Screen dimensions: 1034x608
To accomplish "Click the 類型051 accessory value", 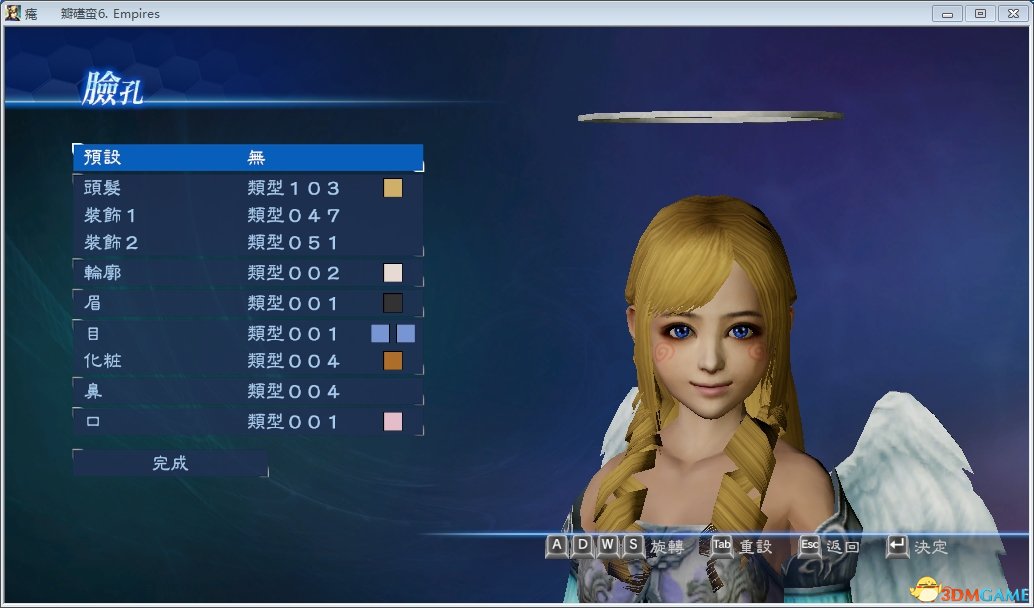I will click(x=293, y=243).
